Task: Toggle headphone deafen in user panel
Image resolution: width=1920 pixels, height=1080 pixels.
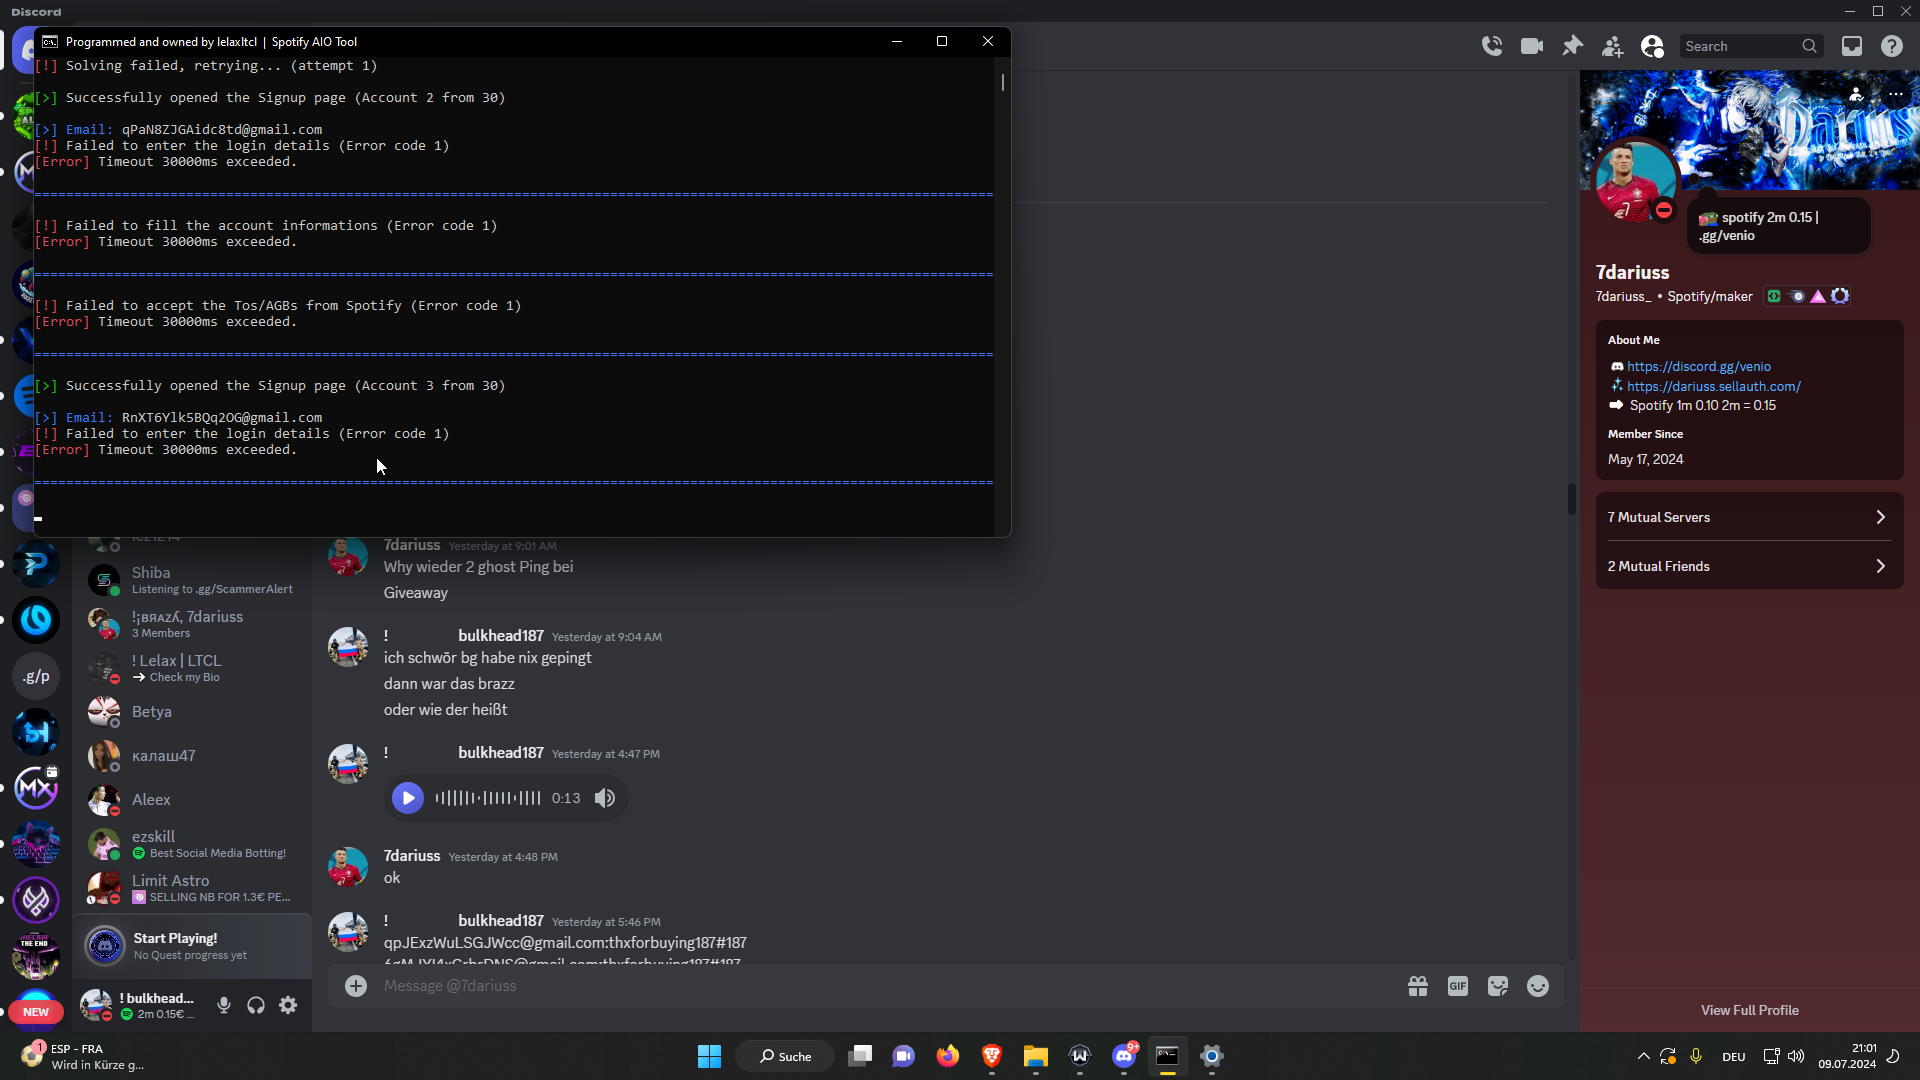Action: tap(256, 1006)
